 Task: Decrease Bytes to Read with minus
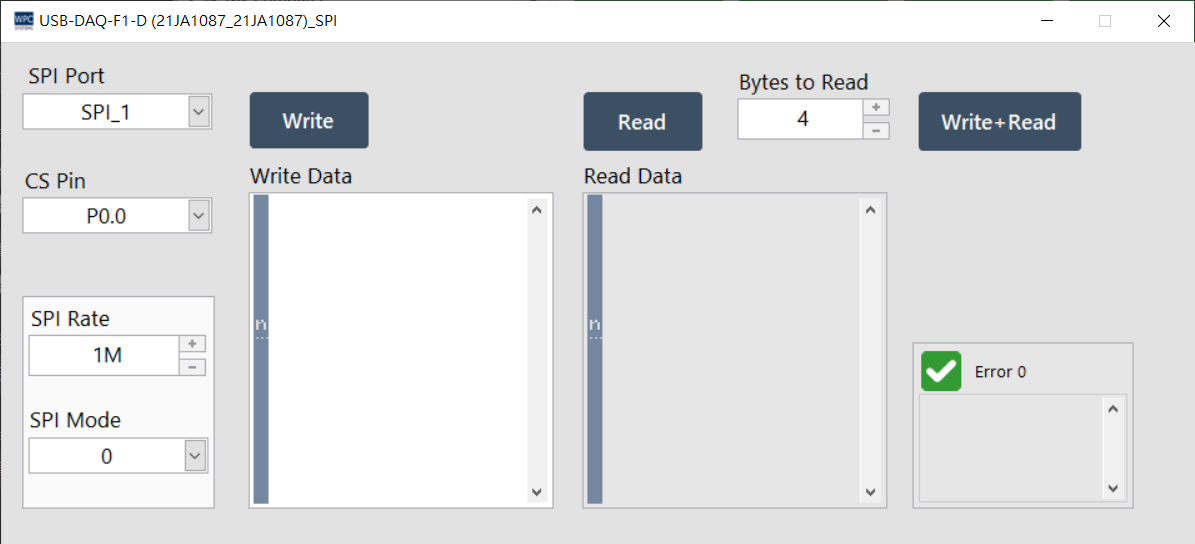[876, 130]
